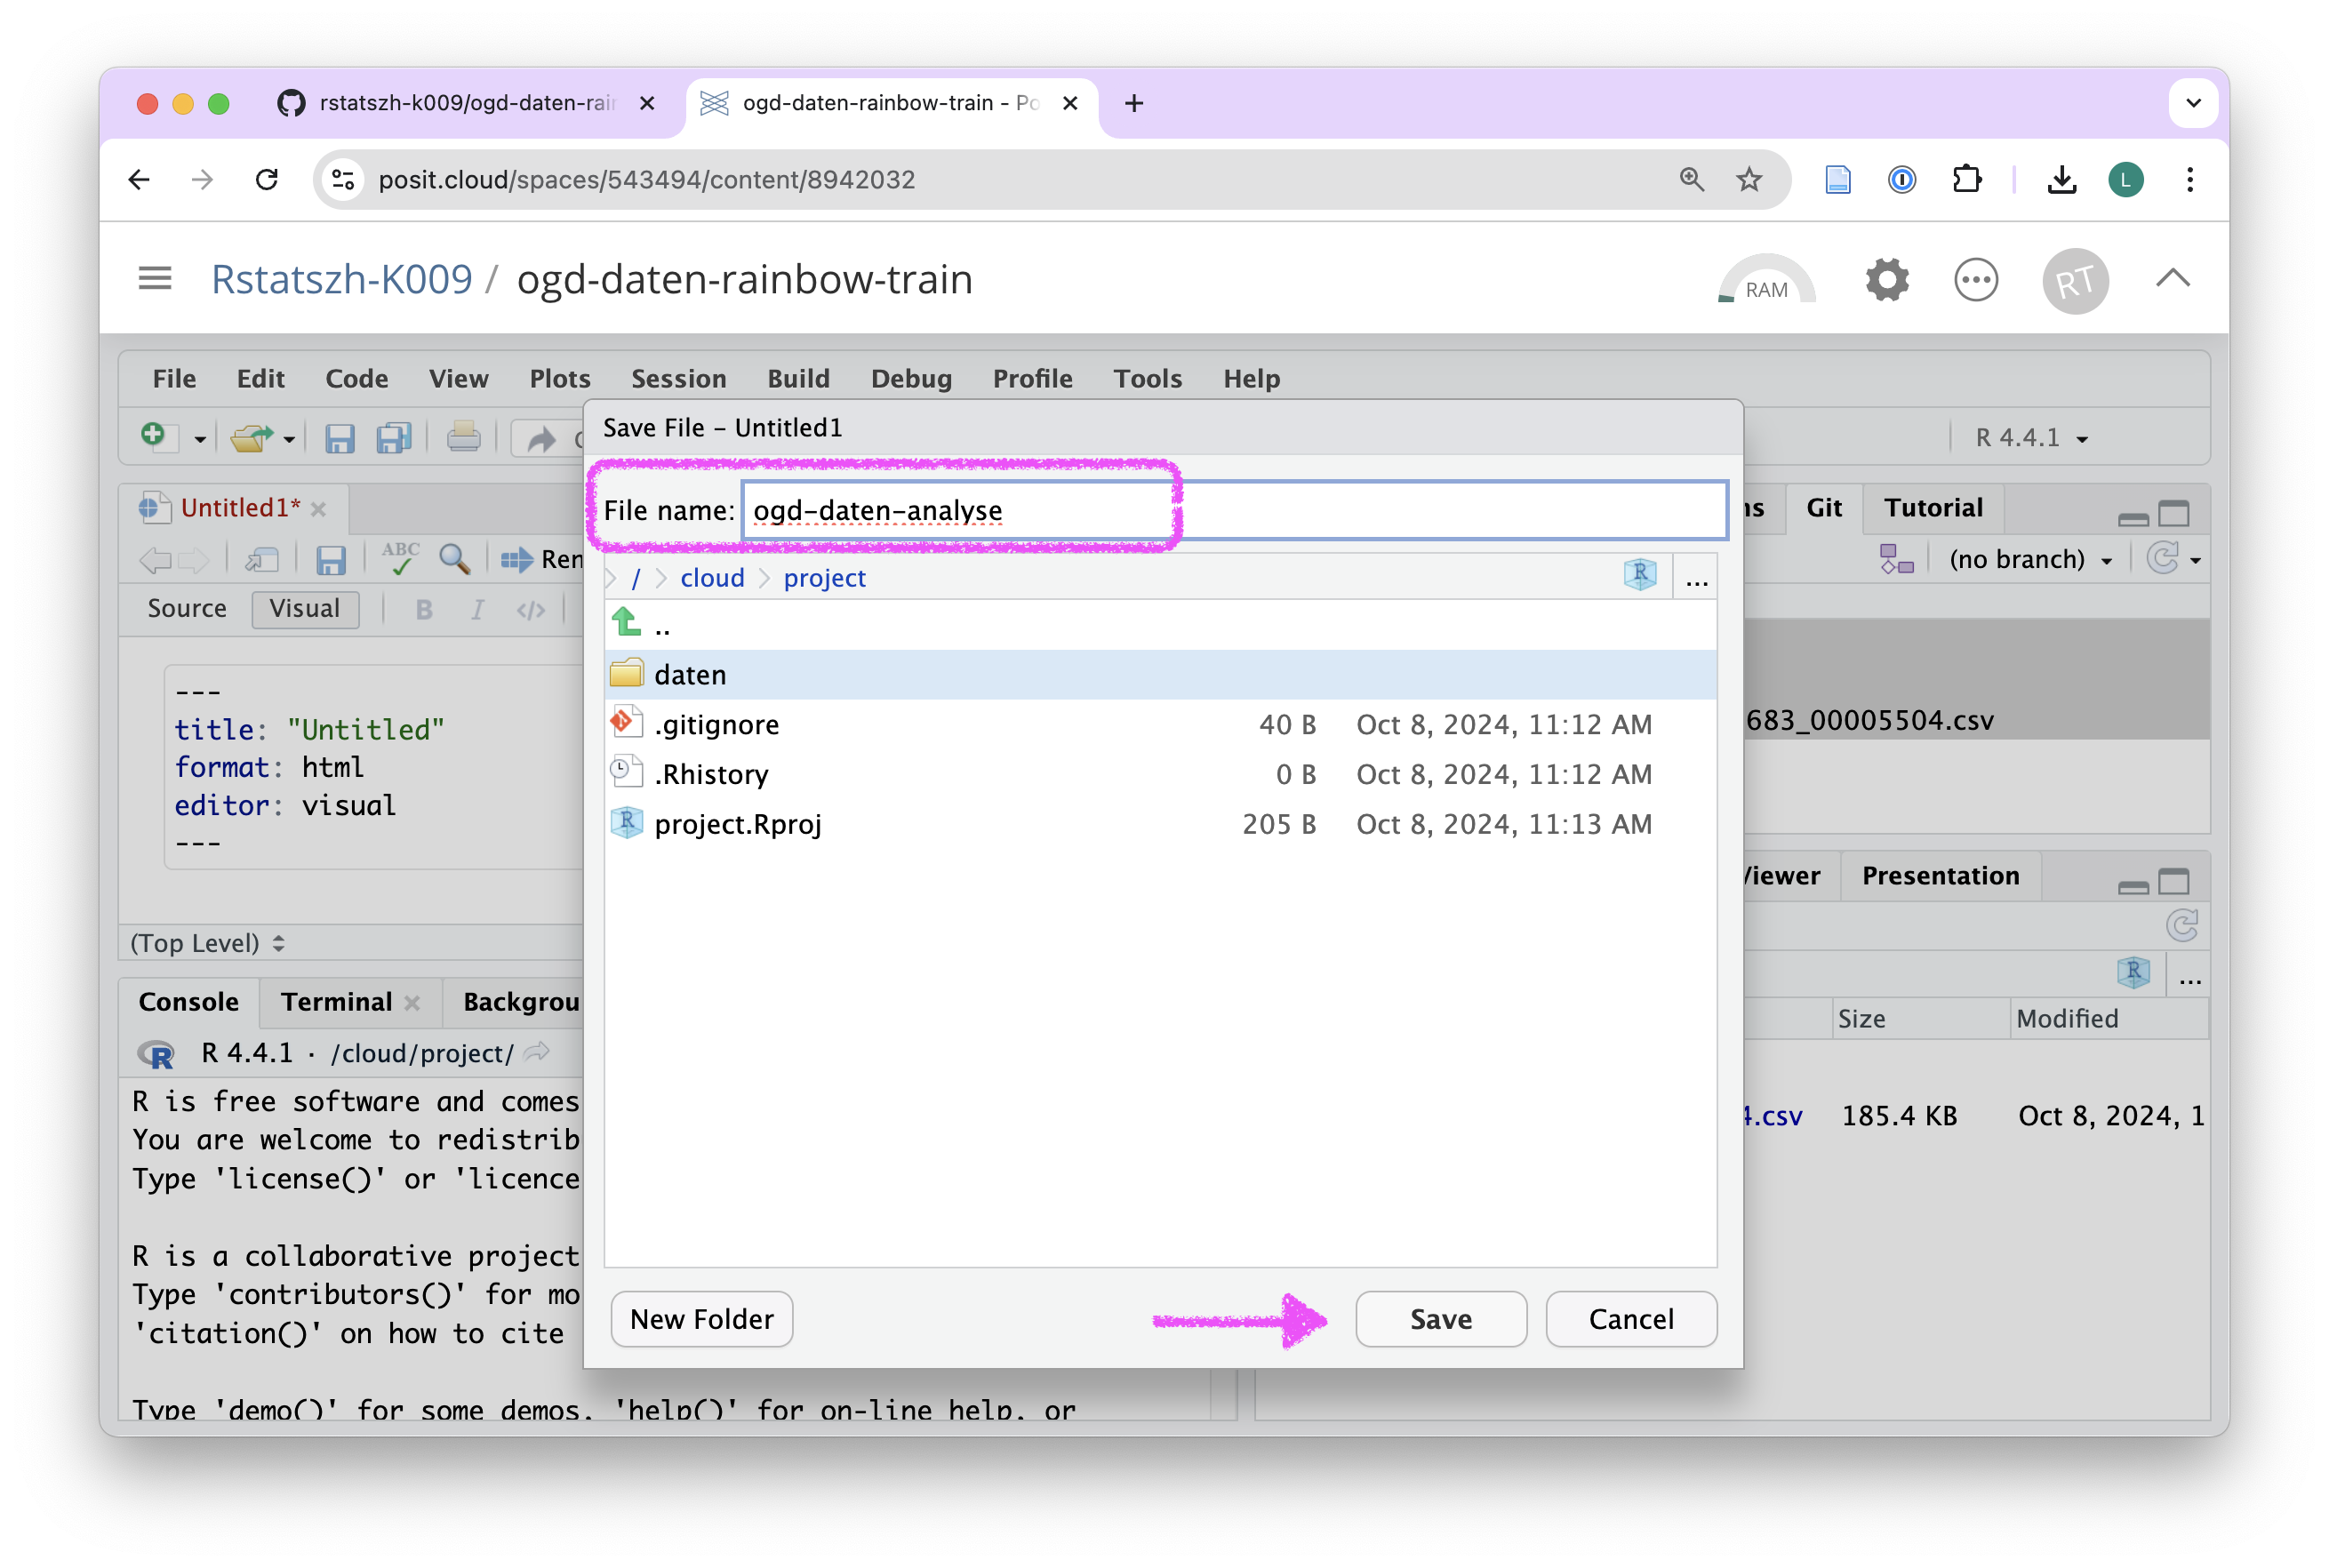This screenshot has height=1568, width=2329.
Task: Open the more actions ellipsis circle
Action: coord(1976,279)
